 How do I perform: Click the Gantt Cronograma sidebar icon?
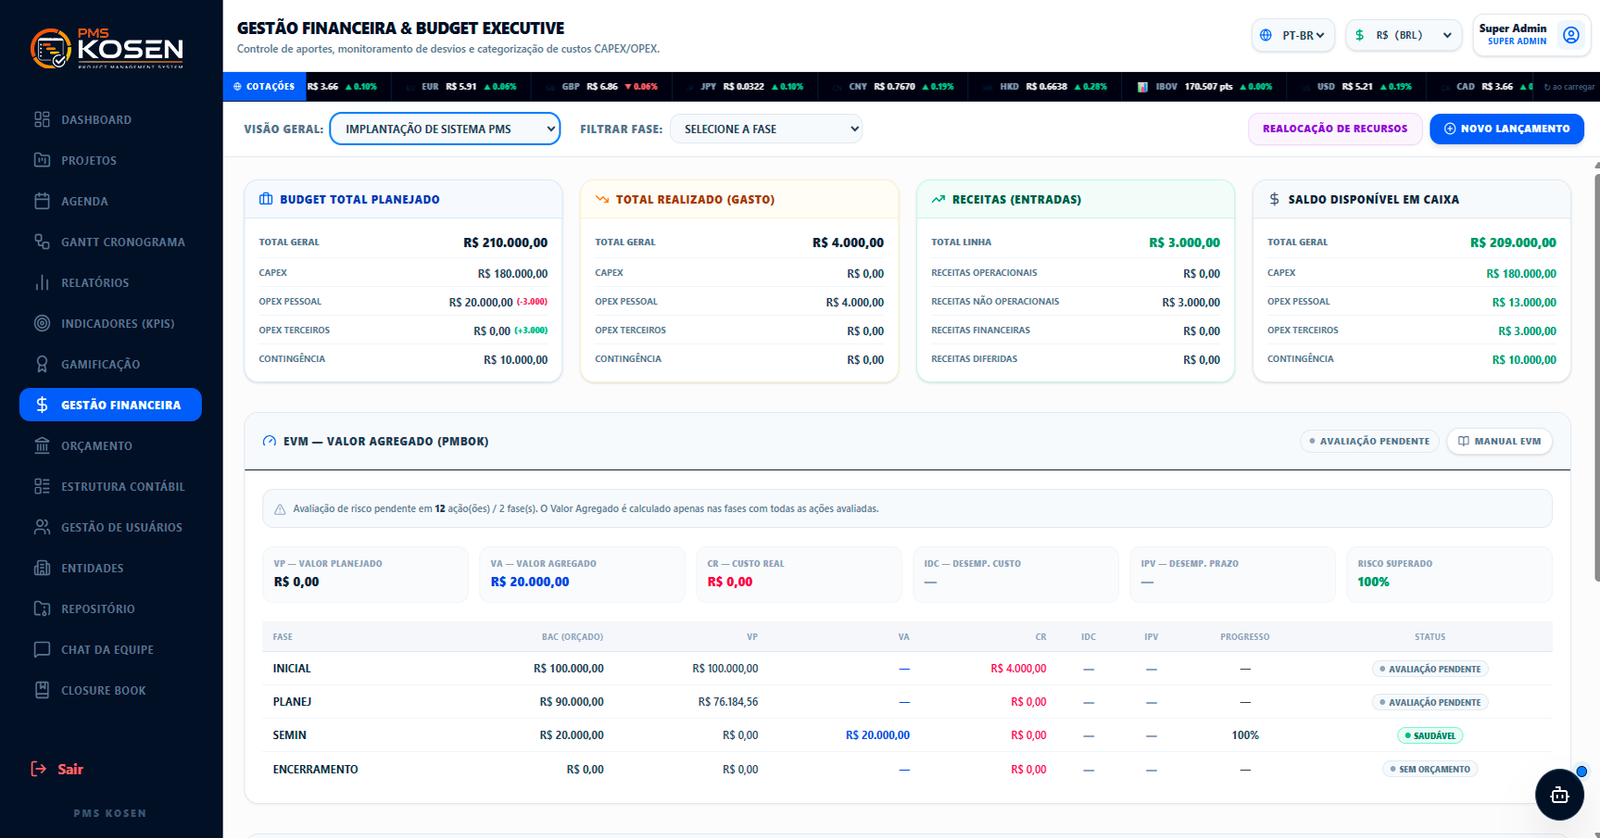(42, 242)
